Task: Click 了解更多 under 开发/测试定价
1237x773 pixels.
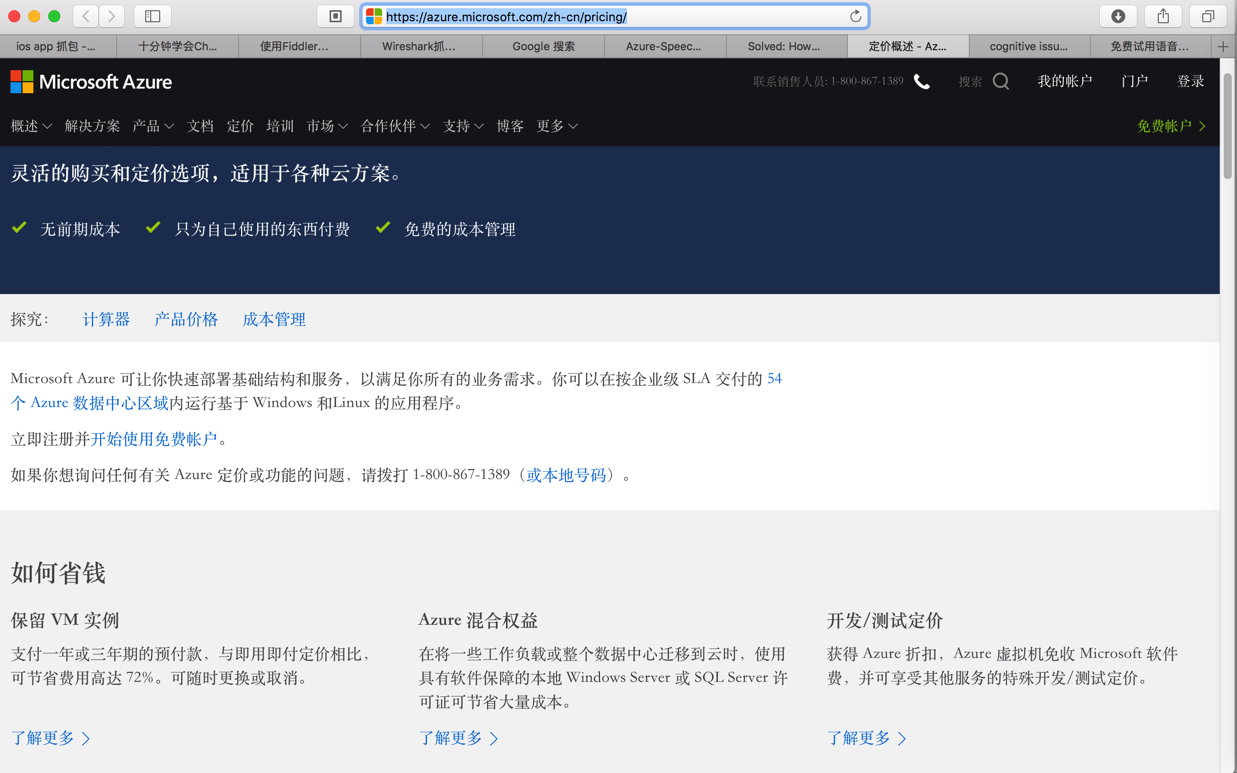Action: tap(867, 738)
